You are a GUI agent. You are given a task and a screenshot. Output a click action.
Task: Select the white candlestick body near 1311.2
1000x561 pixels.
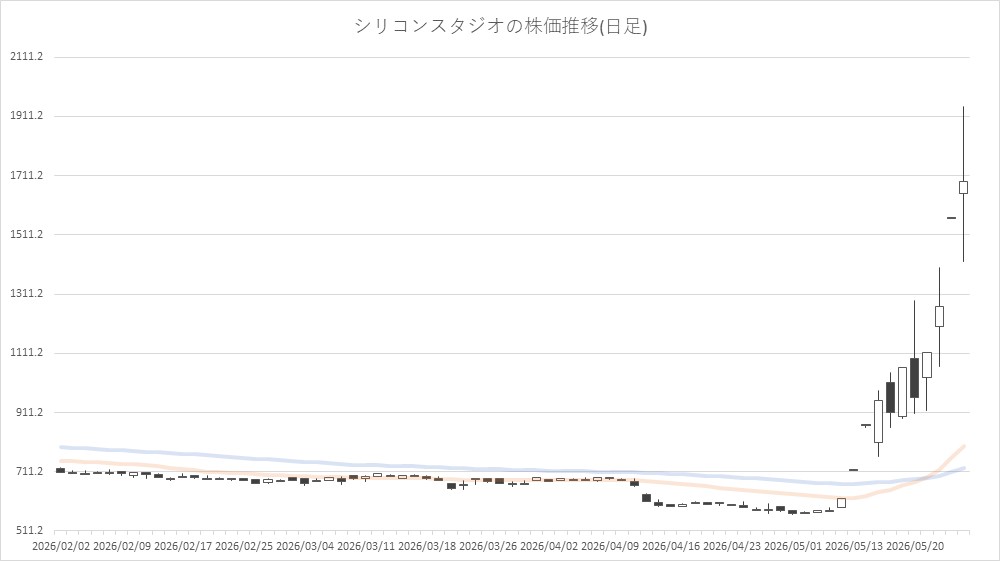939,316
